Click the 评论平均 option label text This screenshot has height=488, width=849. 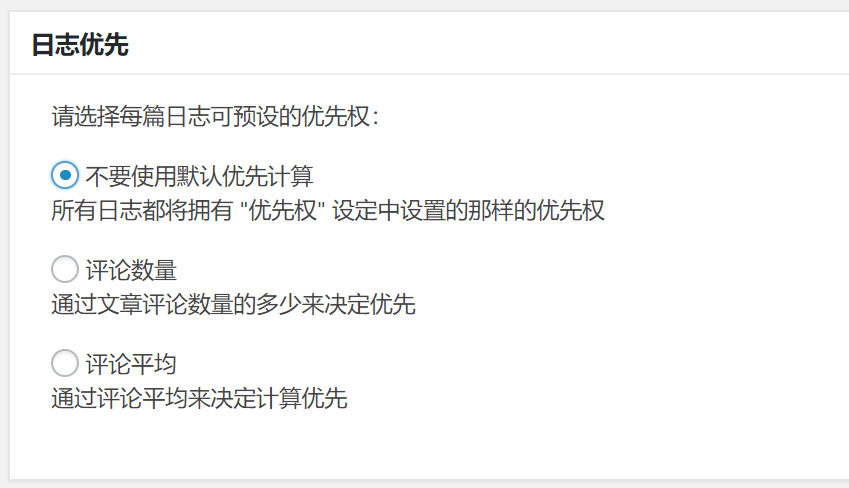pos(131,364)
